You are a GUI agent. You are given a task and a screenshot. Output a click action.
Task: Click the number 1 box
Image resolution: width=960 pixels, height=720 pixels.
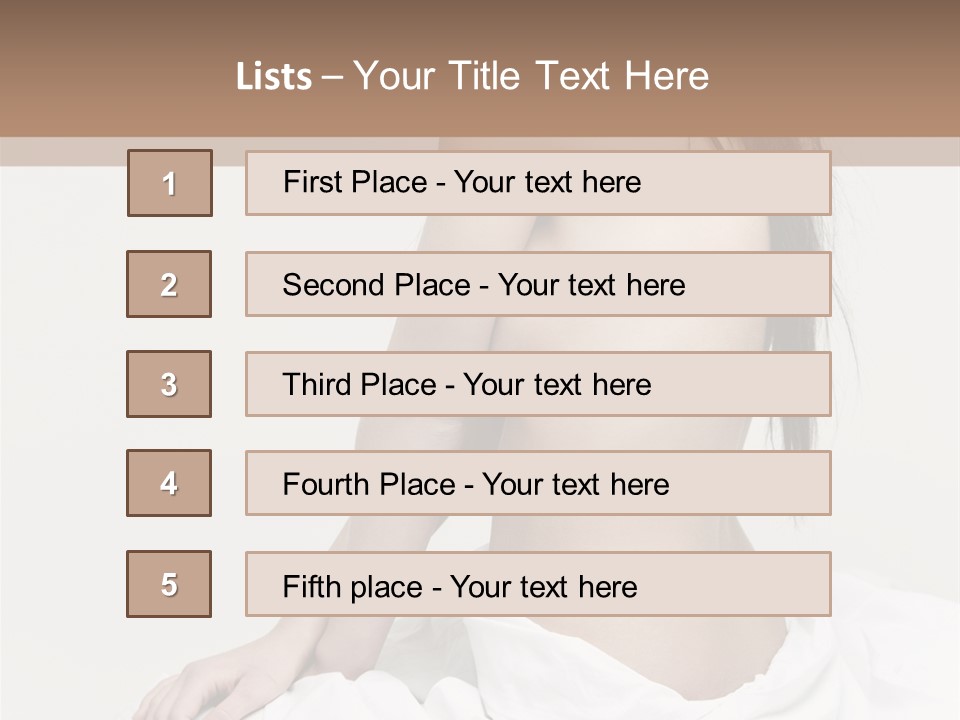pos(170,183)
